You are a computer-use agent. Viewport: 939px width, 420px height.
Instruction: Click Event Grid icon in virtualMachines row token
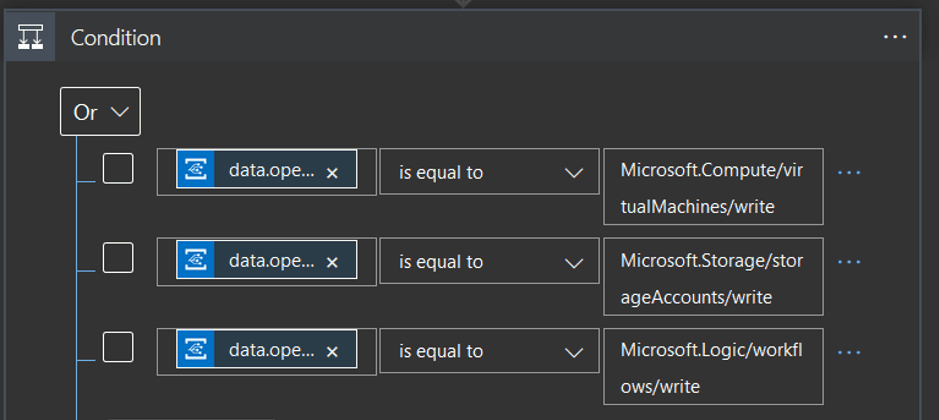coord(196,169)
